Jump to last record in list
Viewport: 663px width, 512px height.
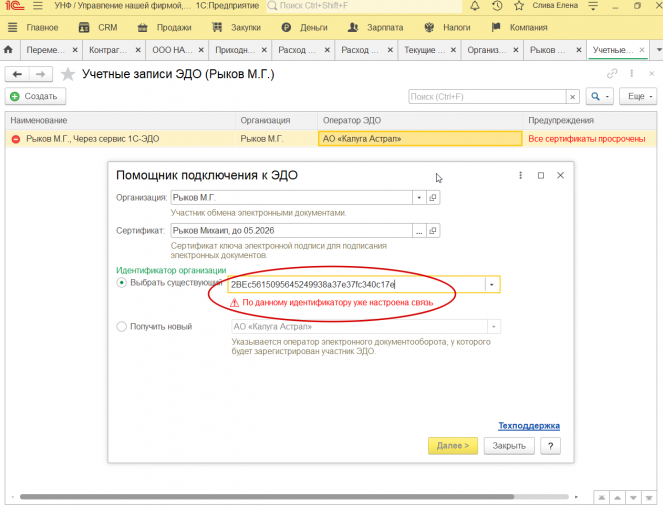coord(649,498)
